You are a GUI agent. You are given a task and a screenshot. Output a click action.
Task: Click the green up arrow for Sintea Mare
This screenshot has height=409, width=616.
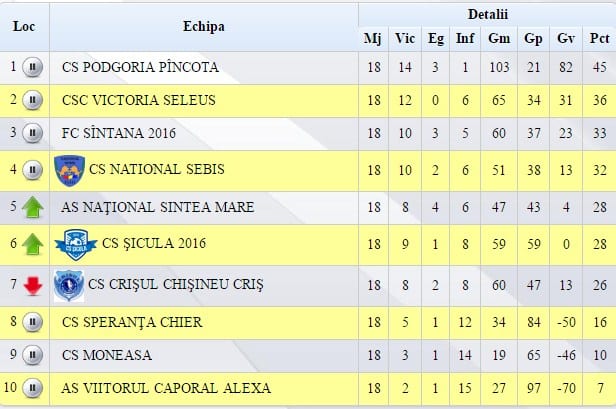tap(33, 207)
